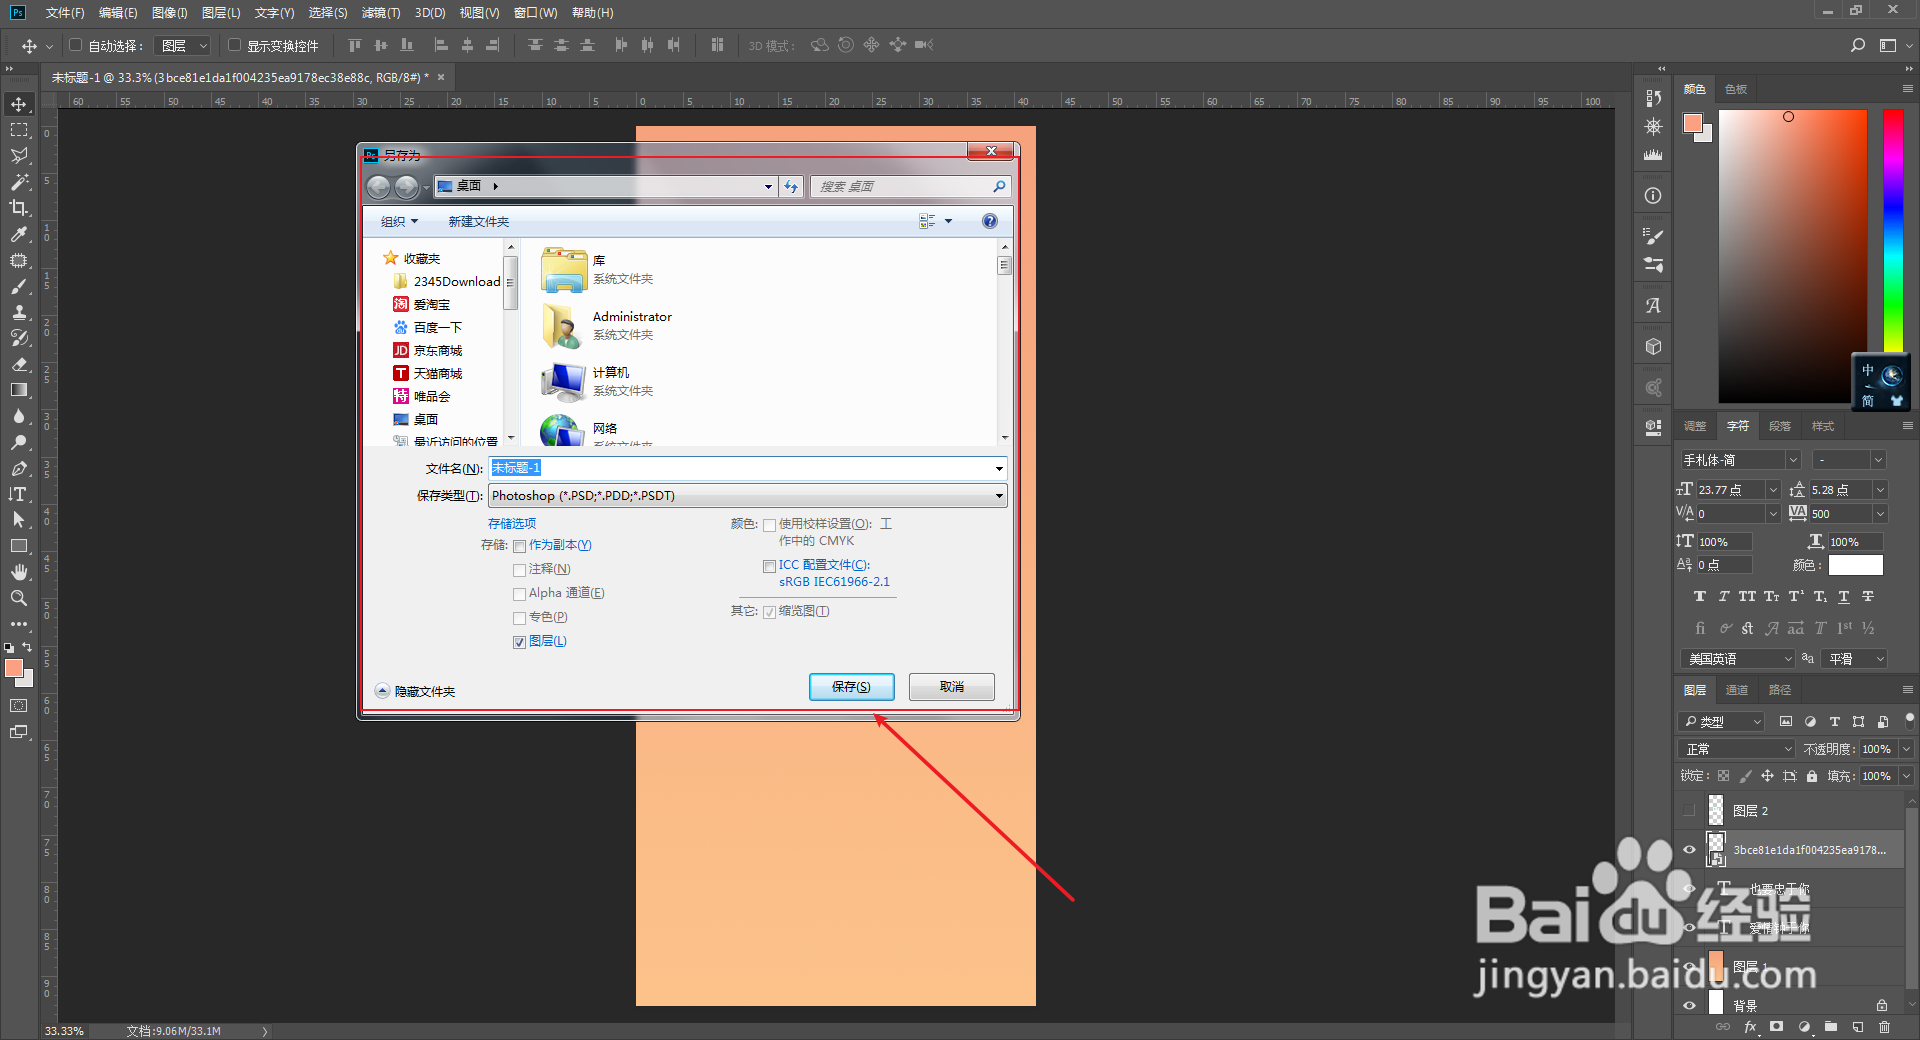Open the 3D panel cube icon
The width and height of the screenshot is (1920, 1040).
(x=1653, y=346)
